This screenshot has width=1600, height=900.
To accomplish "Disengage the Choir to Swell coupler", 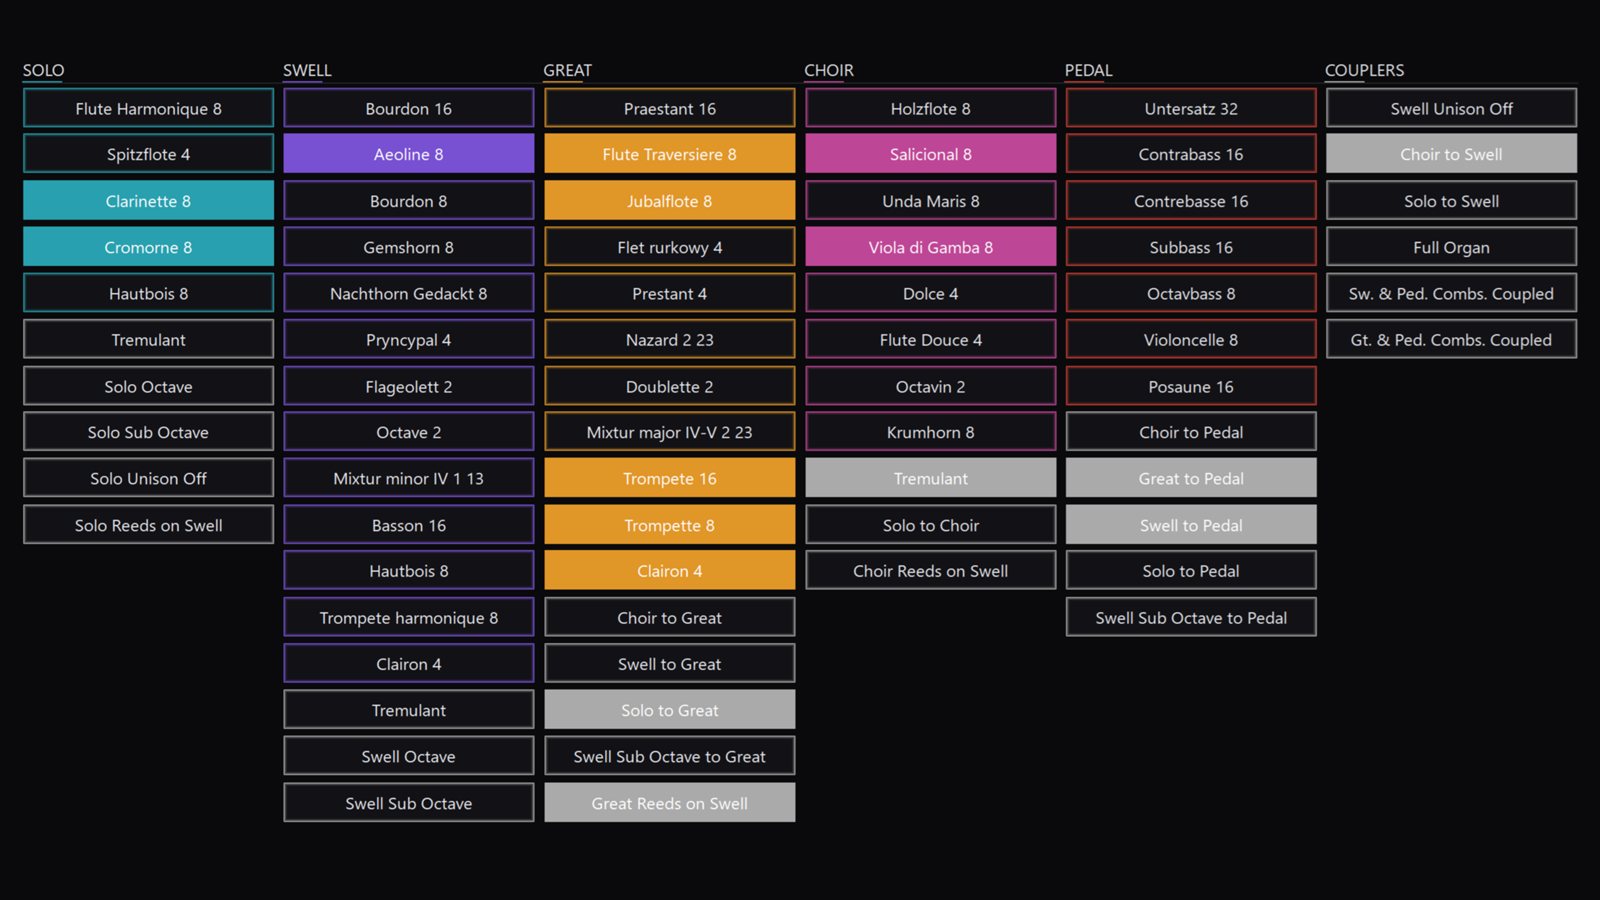I will point(1452,154).
